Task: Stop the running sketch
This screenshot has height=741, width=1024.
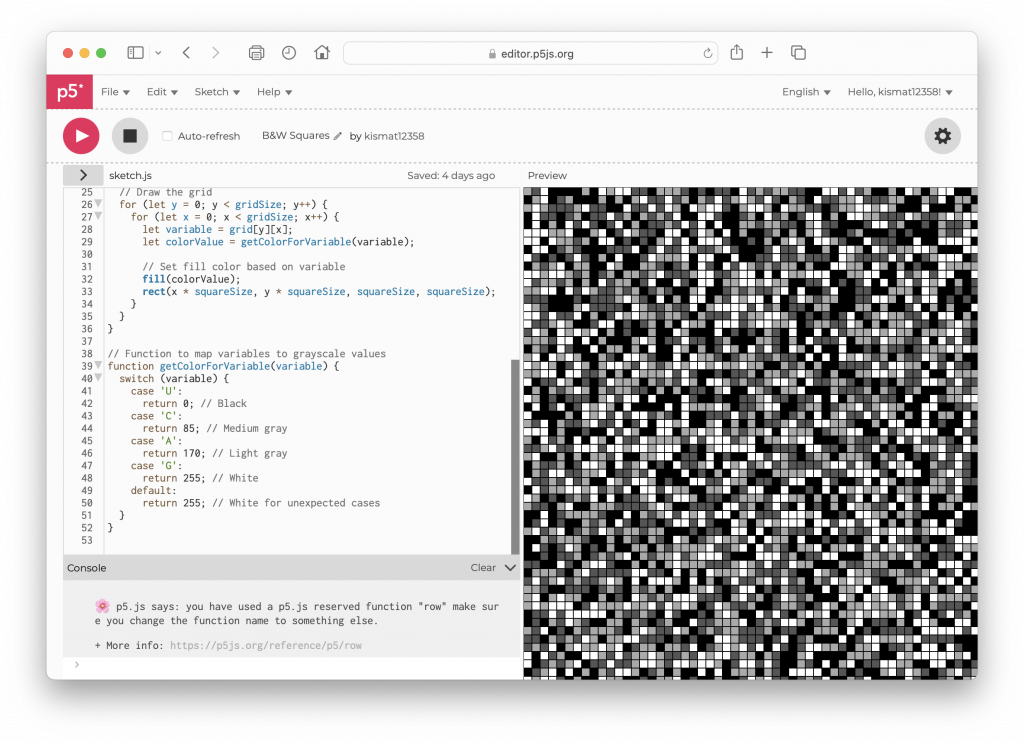Action: [129, 136]
